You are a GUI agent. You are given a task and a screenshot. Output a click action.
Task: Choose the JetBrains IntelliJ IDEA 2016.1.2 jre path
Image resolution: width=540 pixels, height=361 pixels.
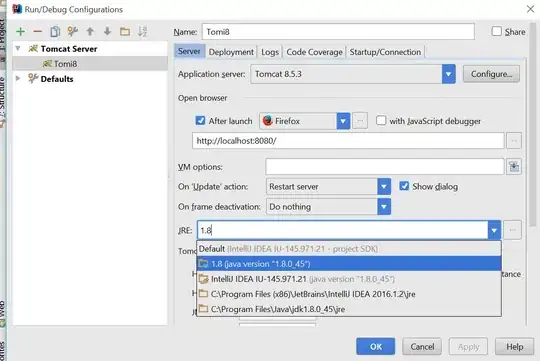click(x=349, y=294)
